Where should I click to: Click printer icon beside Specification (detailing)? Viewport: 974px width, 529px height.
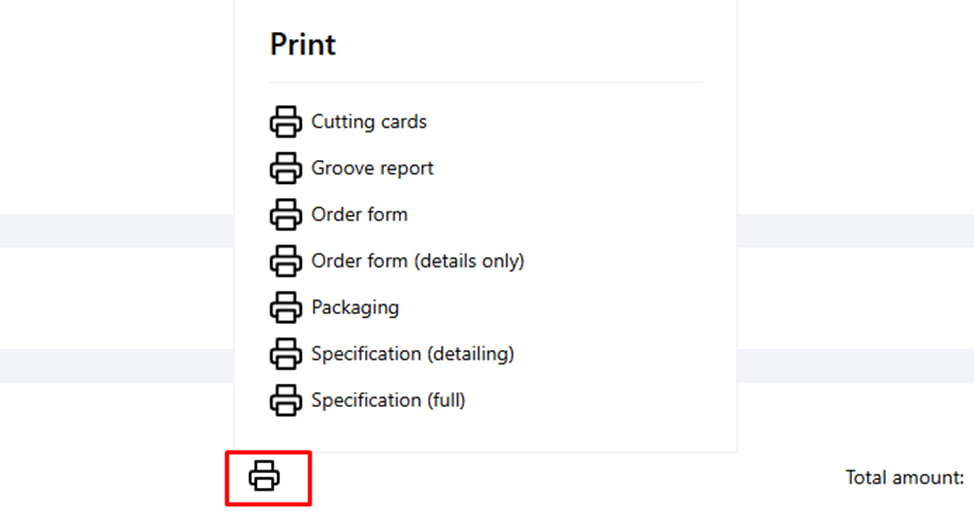click(286, 353)
